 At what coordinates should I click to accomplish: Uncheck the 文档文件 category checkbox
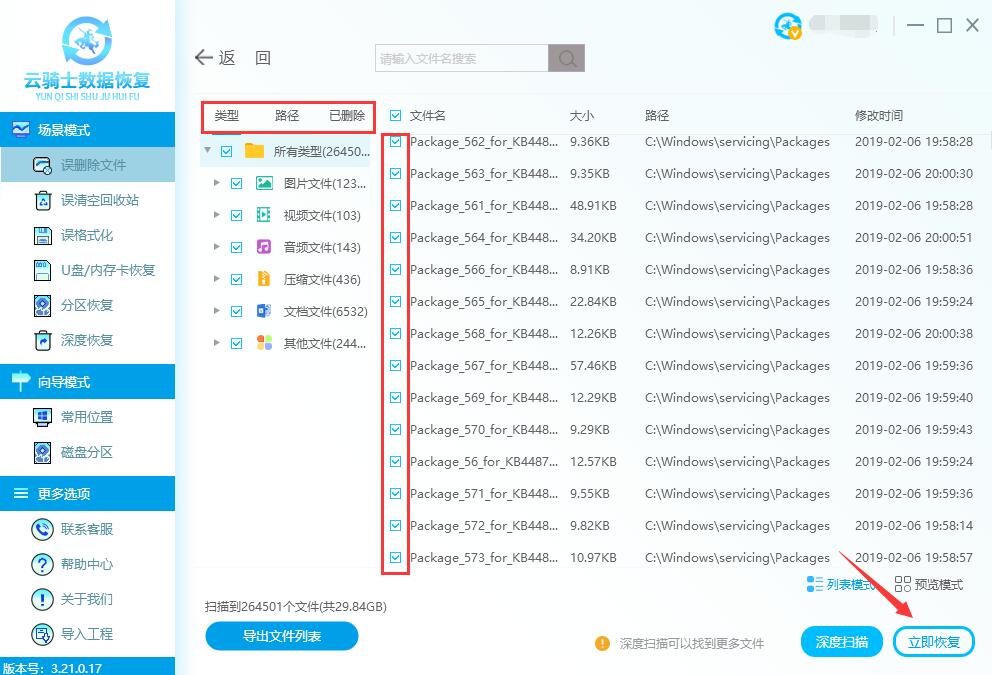237,311
